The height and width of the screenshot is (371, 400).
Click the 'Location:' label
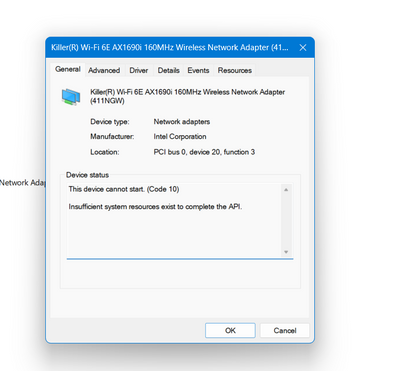point(105,152)
